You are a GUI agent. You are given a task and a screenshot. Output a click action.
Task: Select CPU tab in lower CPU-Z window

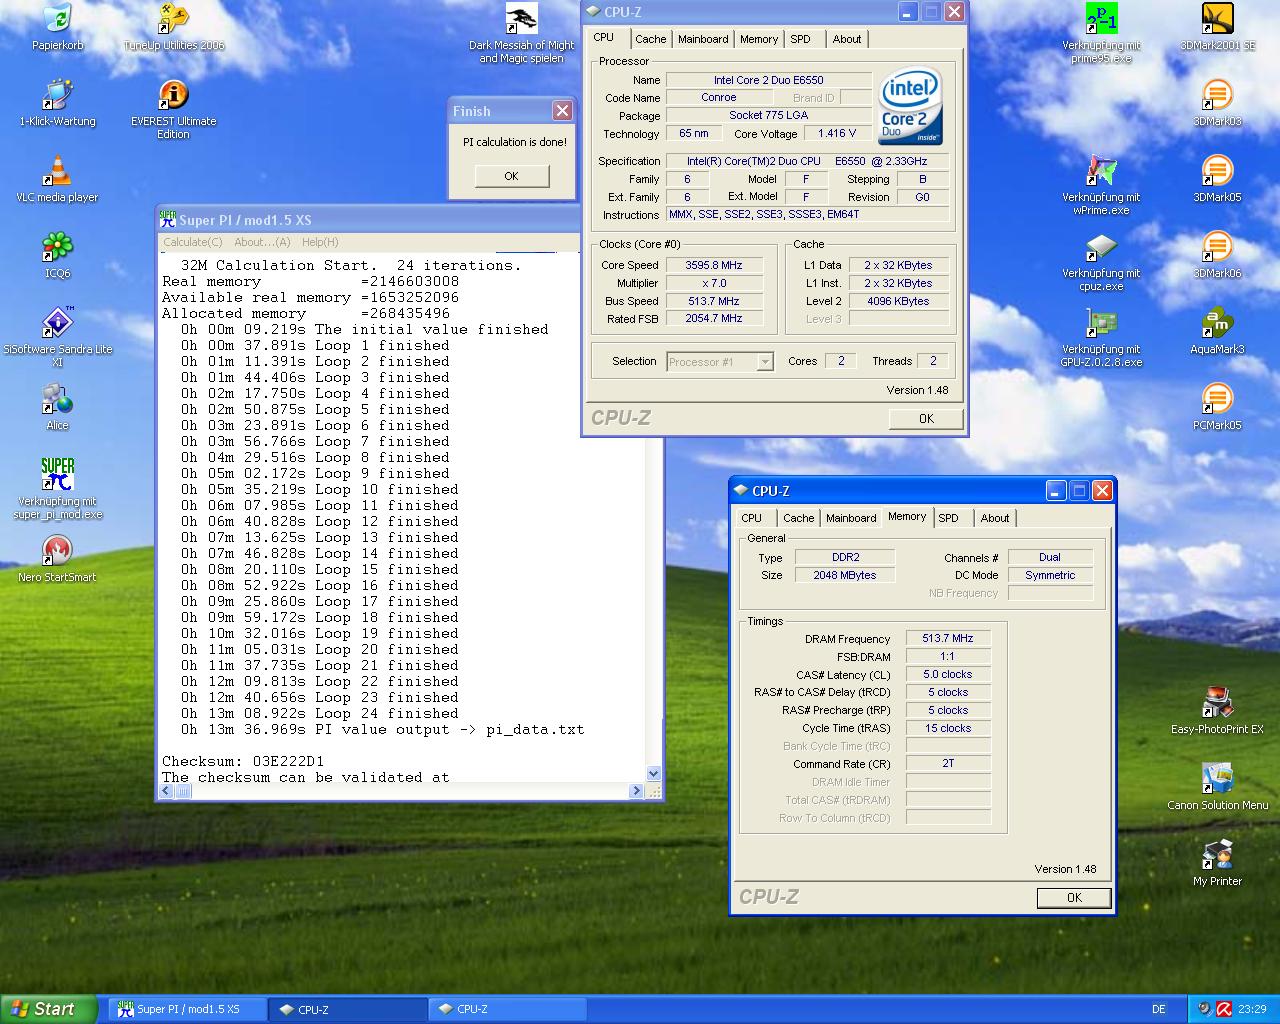point(752,518)
